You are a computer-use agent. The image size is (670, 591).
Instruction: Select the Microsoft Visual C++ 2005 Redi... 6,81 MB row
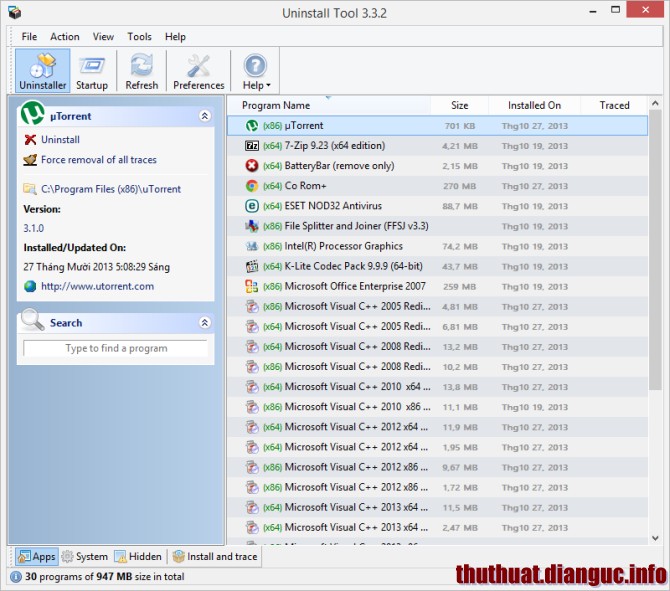(x=437, y=326)
